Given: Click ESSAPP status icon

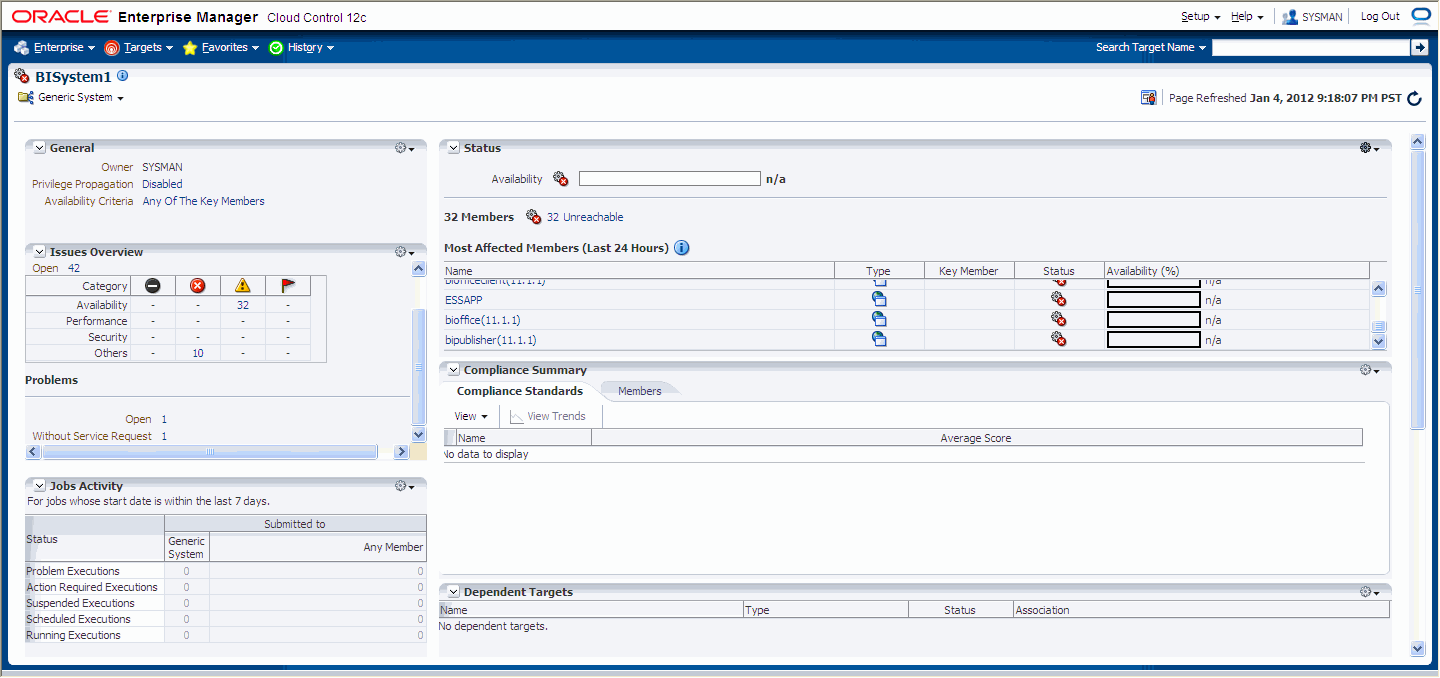Looking at the screenshot, I should point(1059,299).
